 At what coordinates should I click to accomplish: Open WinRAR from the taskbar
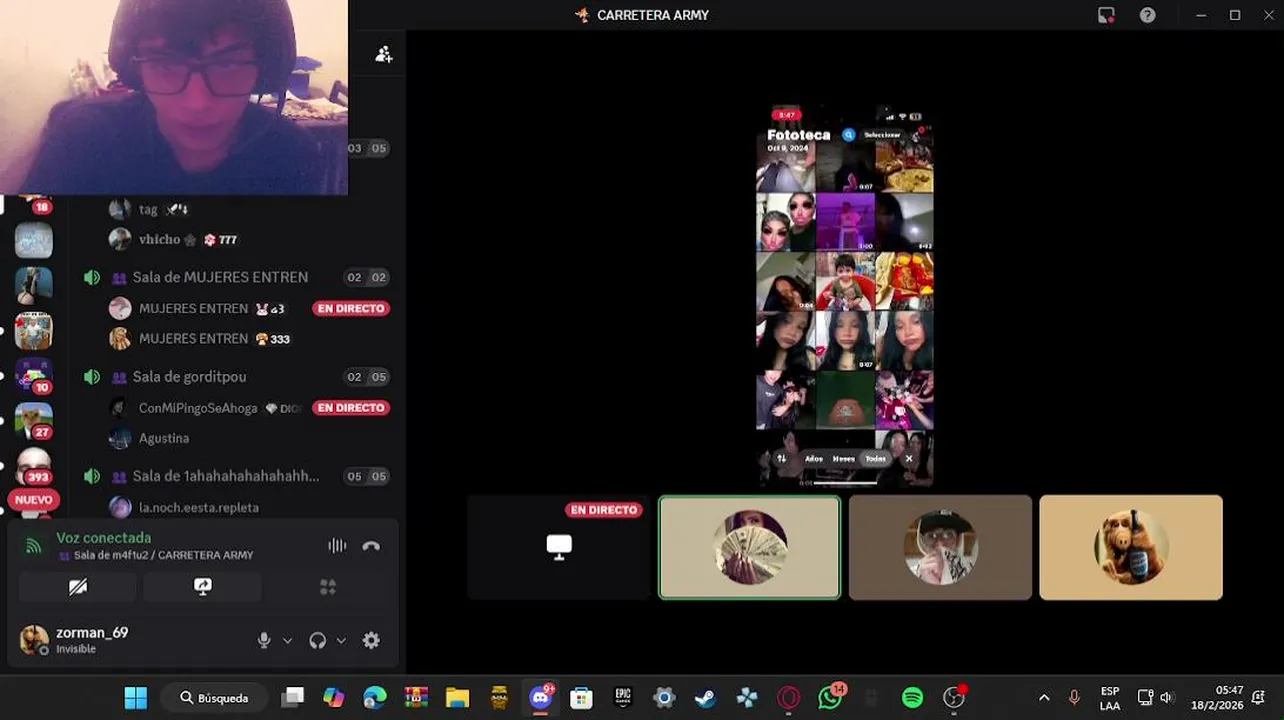coord(416,698)
